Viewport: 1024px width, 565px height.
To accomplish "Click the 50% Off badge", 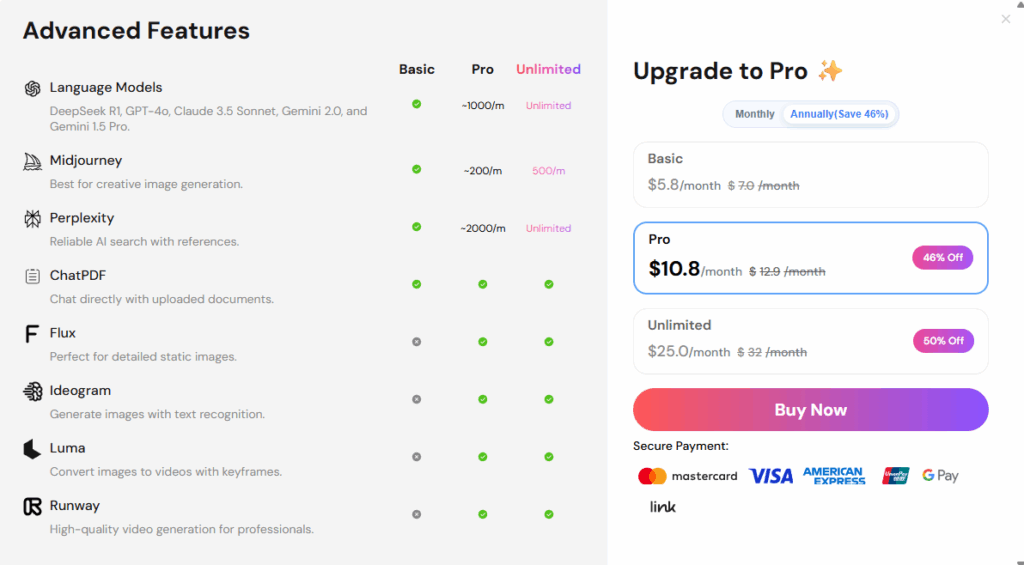I will 943,341.
